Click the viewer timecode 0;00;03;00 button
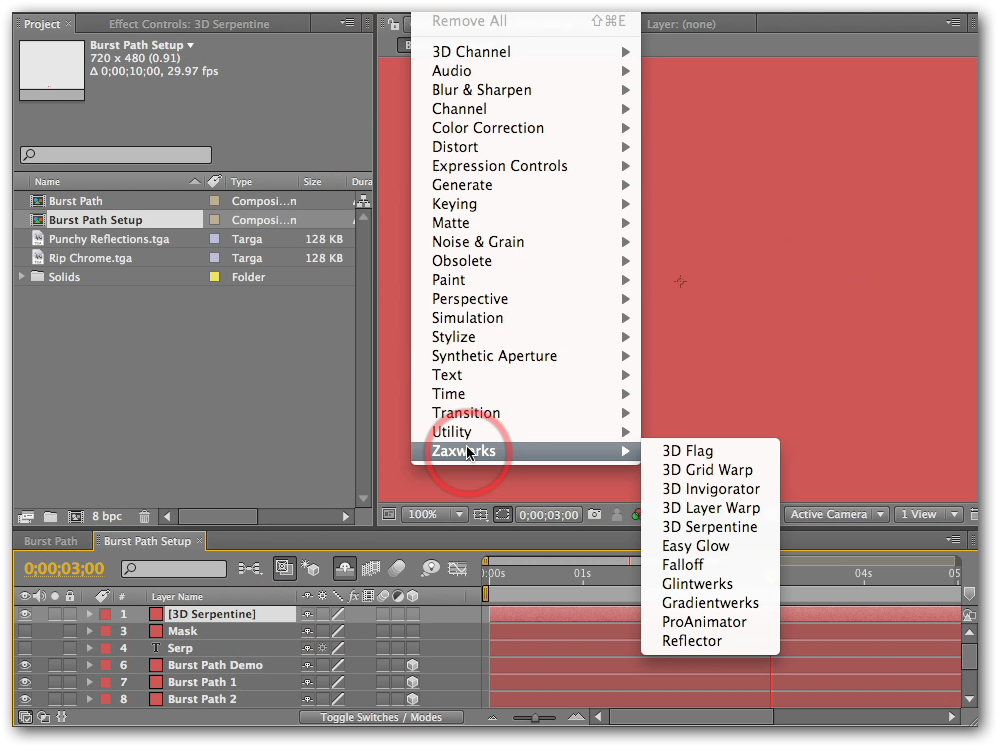This screenshot has height=747, width=998. (549, 514)
